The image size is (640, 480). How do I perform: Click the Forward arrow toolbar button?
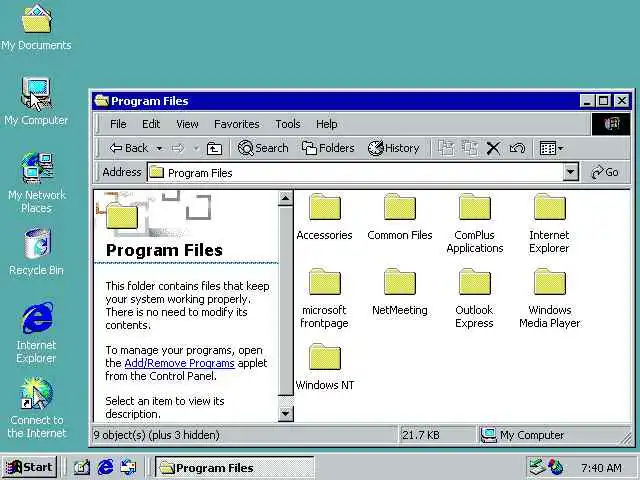(x=178, y=148)
